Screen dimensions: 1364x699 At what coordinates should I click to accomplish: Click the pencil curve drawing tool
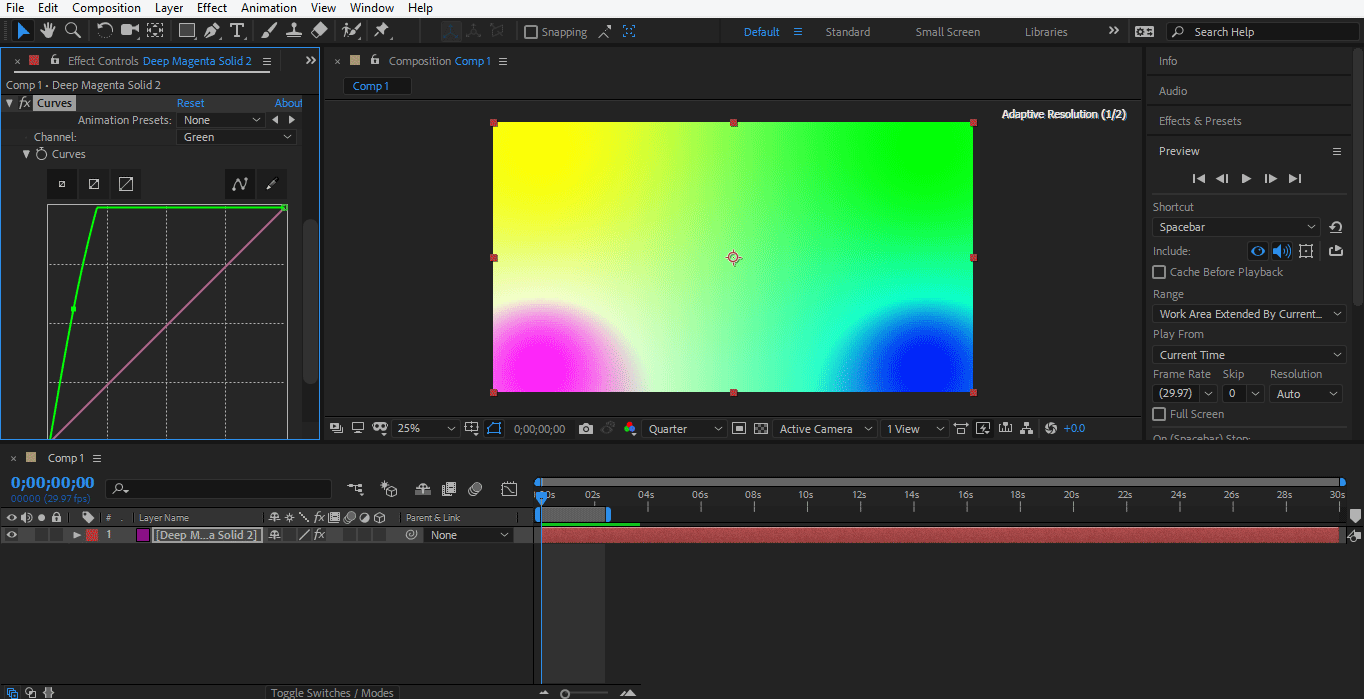[x=270, y=184]
